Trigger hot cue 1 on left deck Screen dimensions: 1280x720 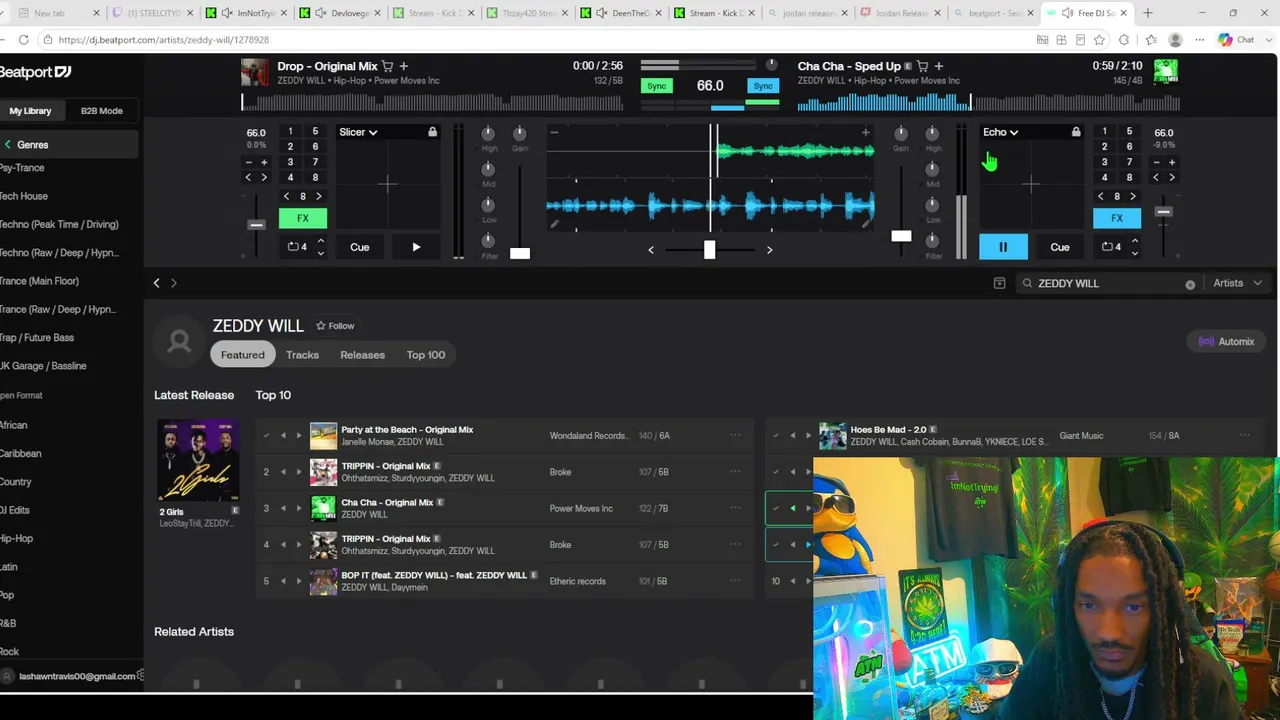point(290,132)
